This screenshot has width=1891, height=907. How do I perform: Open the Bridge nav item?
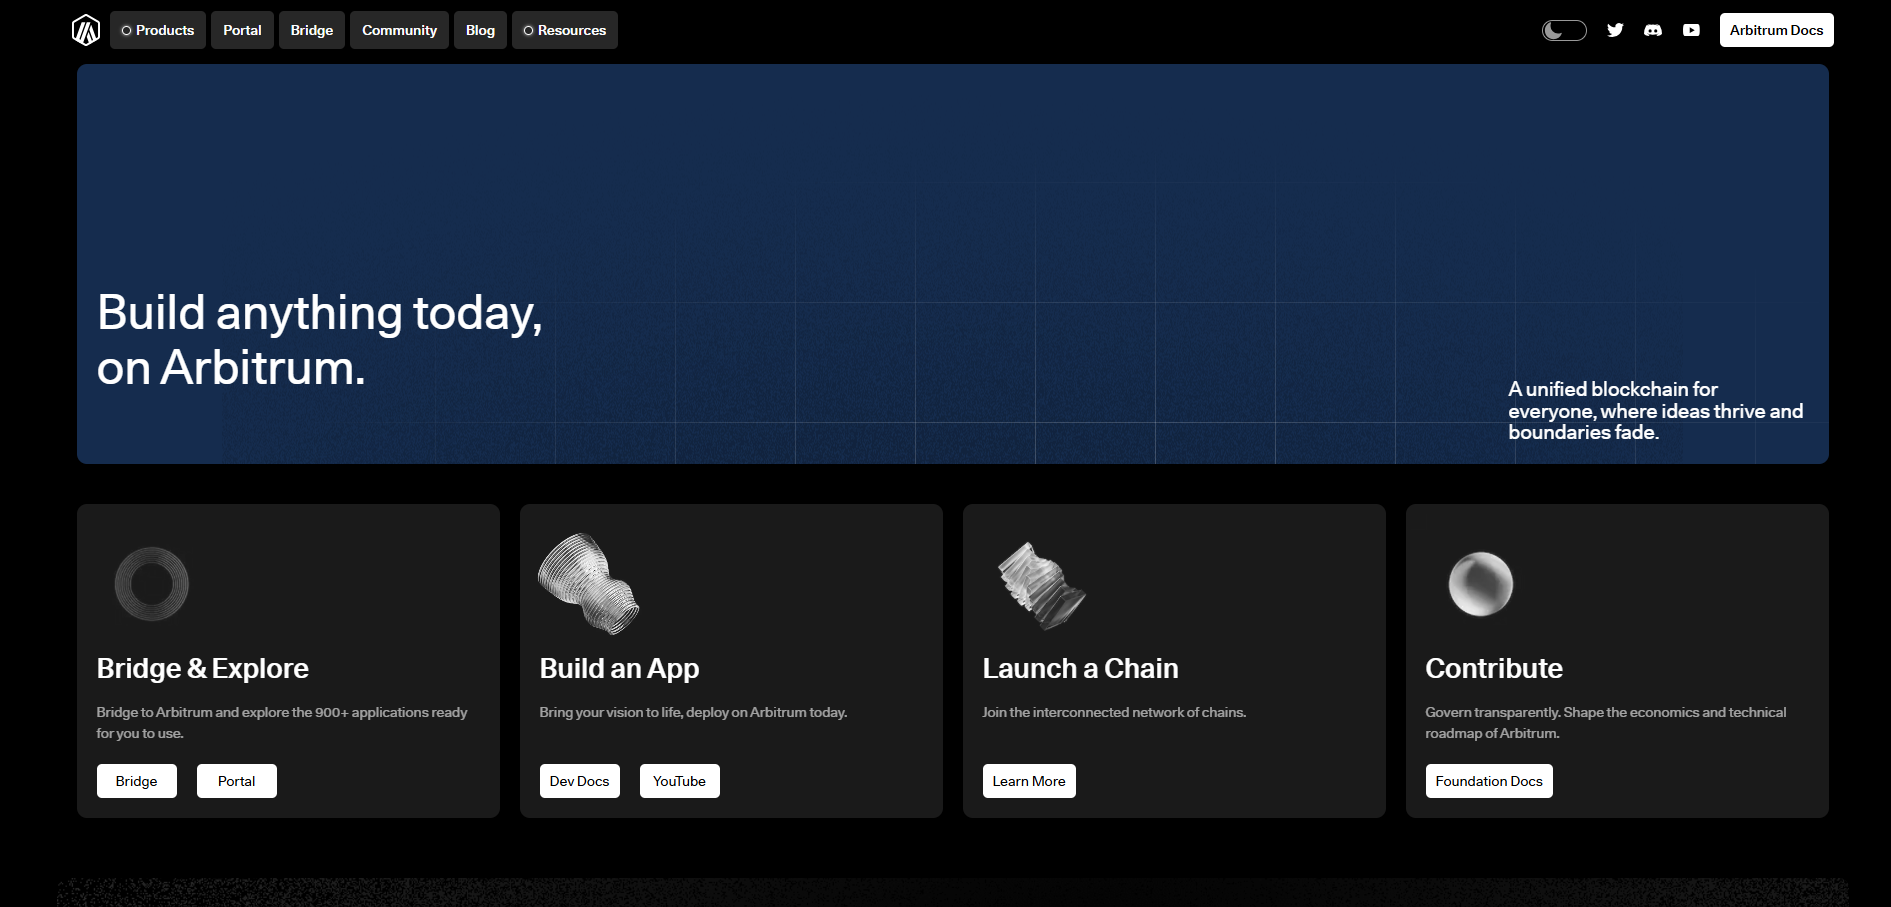312,30
